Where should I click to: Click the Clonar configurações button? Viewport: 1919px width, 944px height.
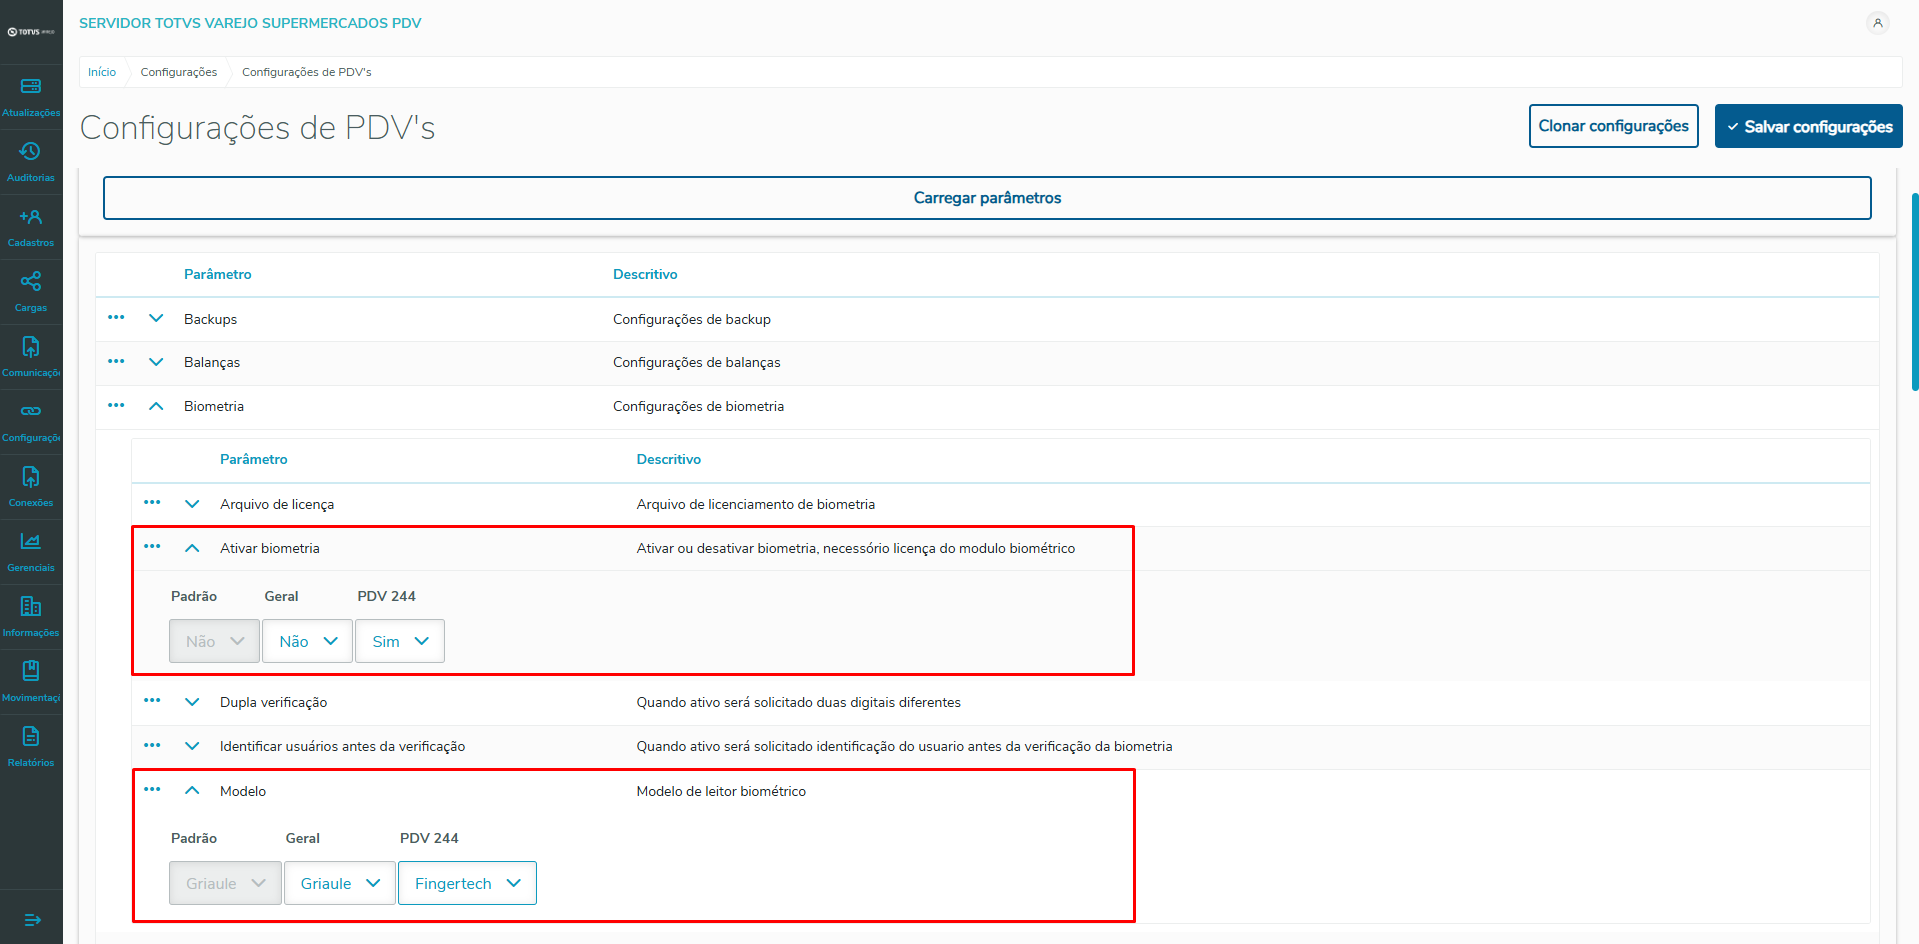click(x=1613, y=126)
